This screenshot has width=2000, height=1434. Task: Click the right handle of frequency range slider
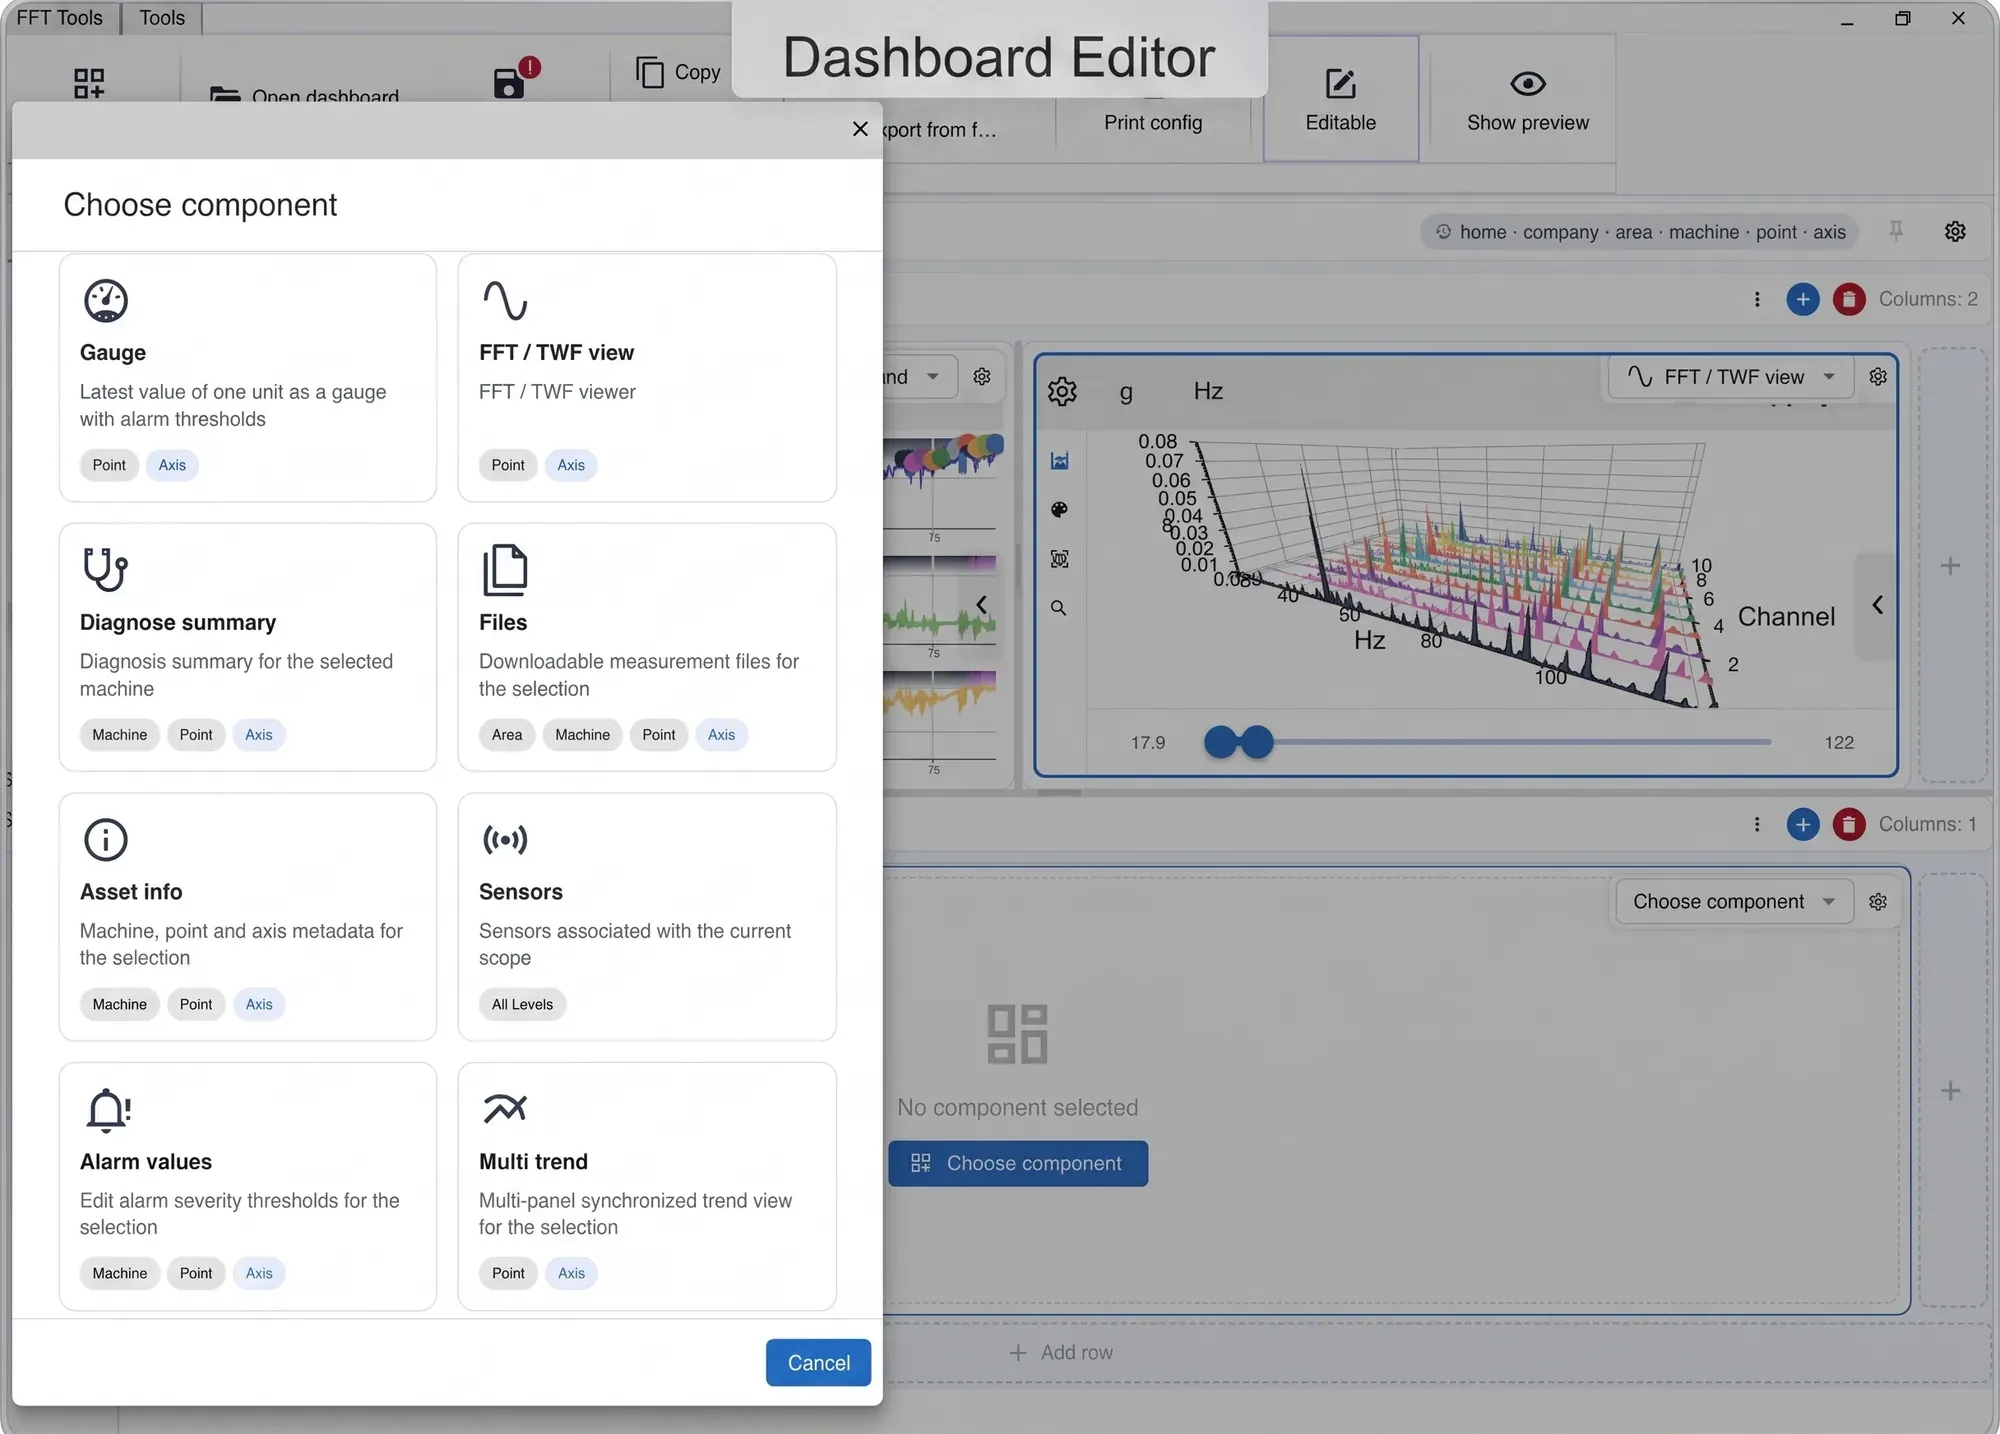[1257, 742]
